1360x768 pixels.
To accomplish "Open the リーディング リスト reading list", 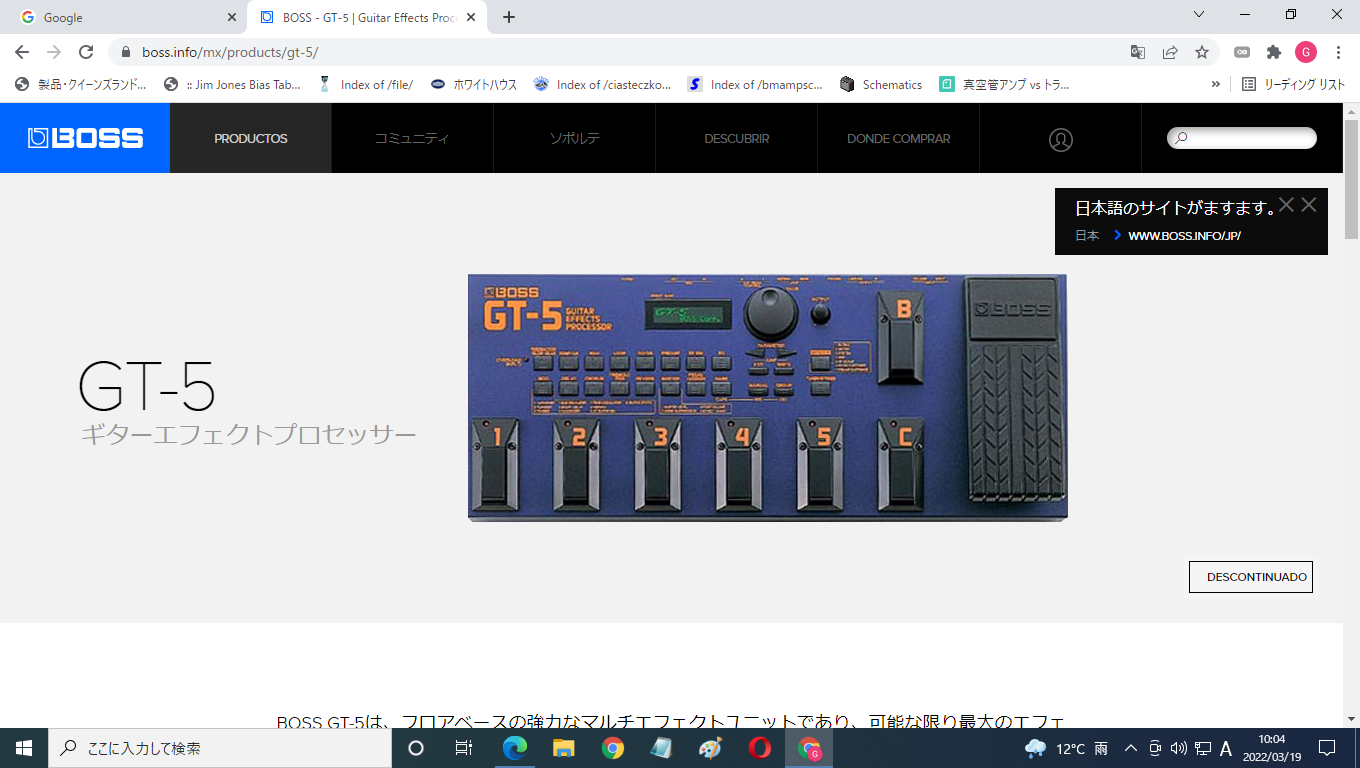I will pyautogui.click(x=1294, y=85).
